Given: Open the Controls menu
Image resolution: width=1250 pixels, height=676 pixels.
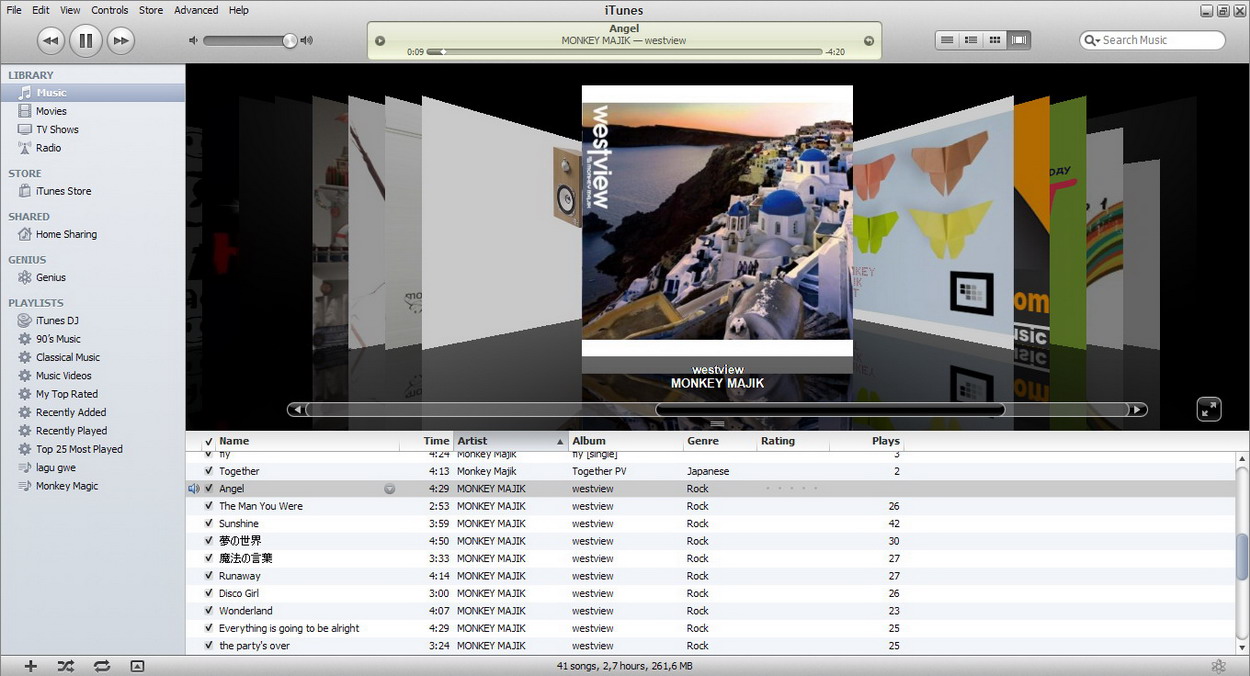Looking at the screenshot, I should 110,10.
